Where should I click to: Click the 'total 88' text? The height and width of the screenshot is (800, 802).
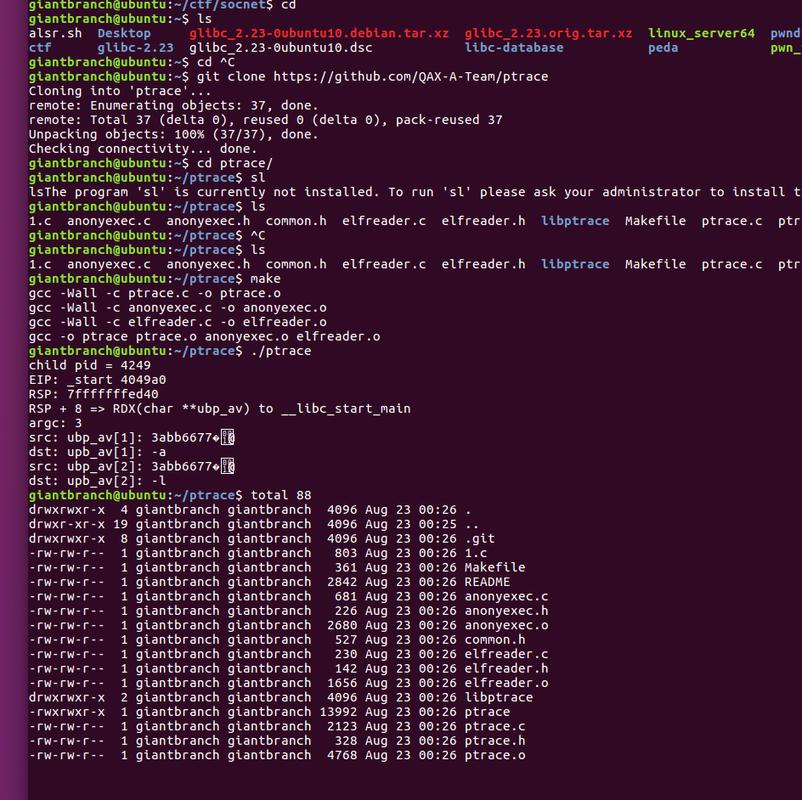(x=277, y=495)
